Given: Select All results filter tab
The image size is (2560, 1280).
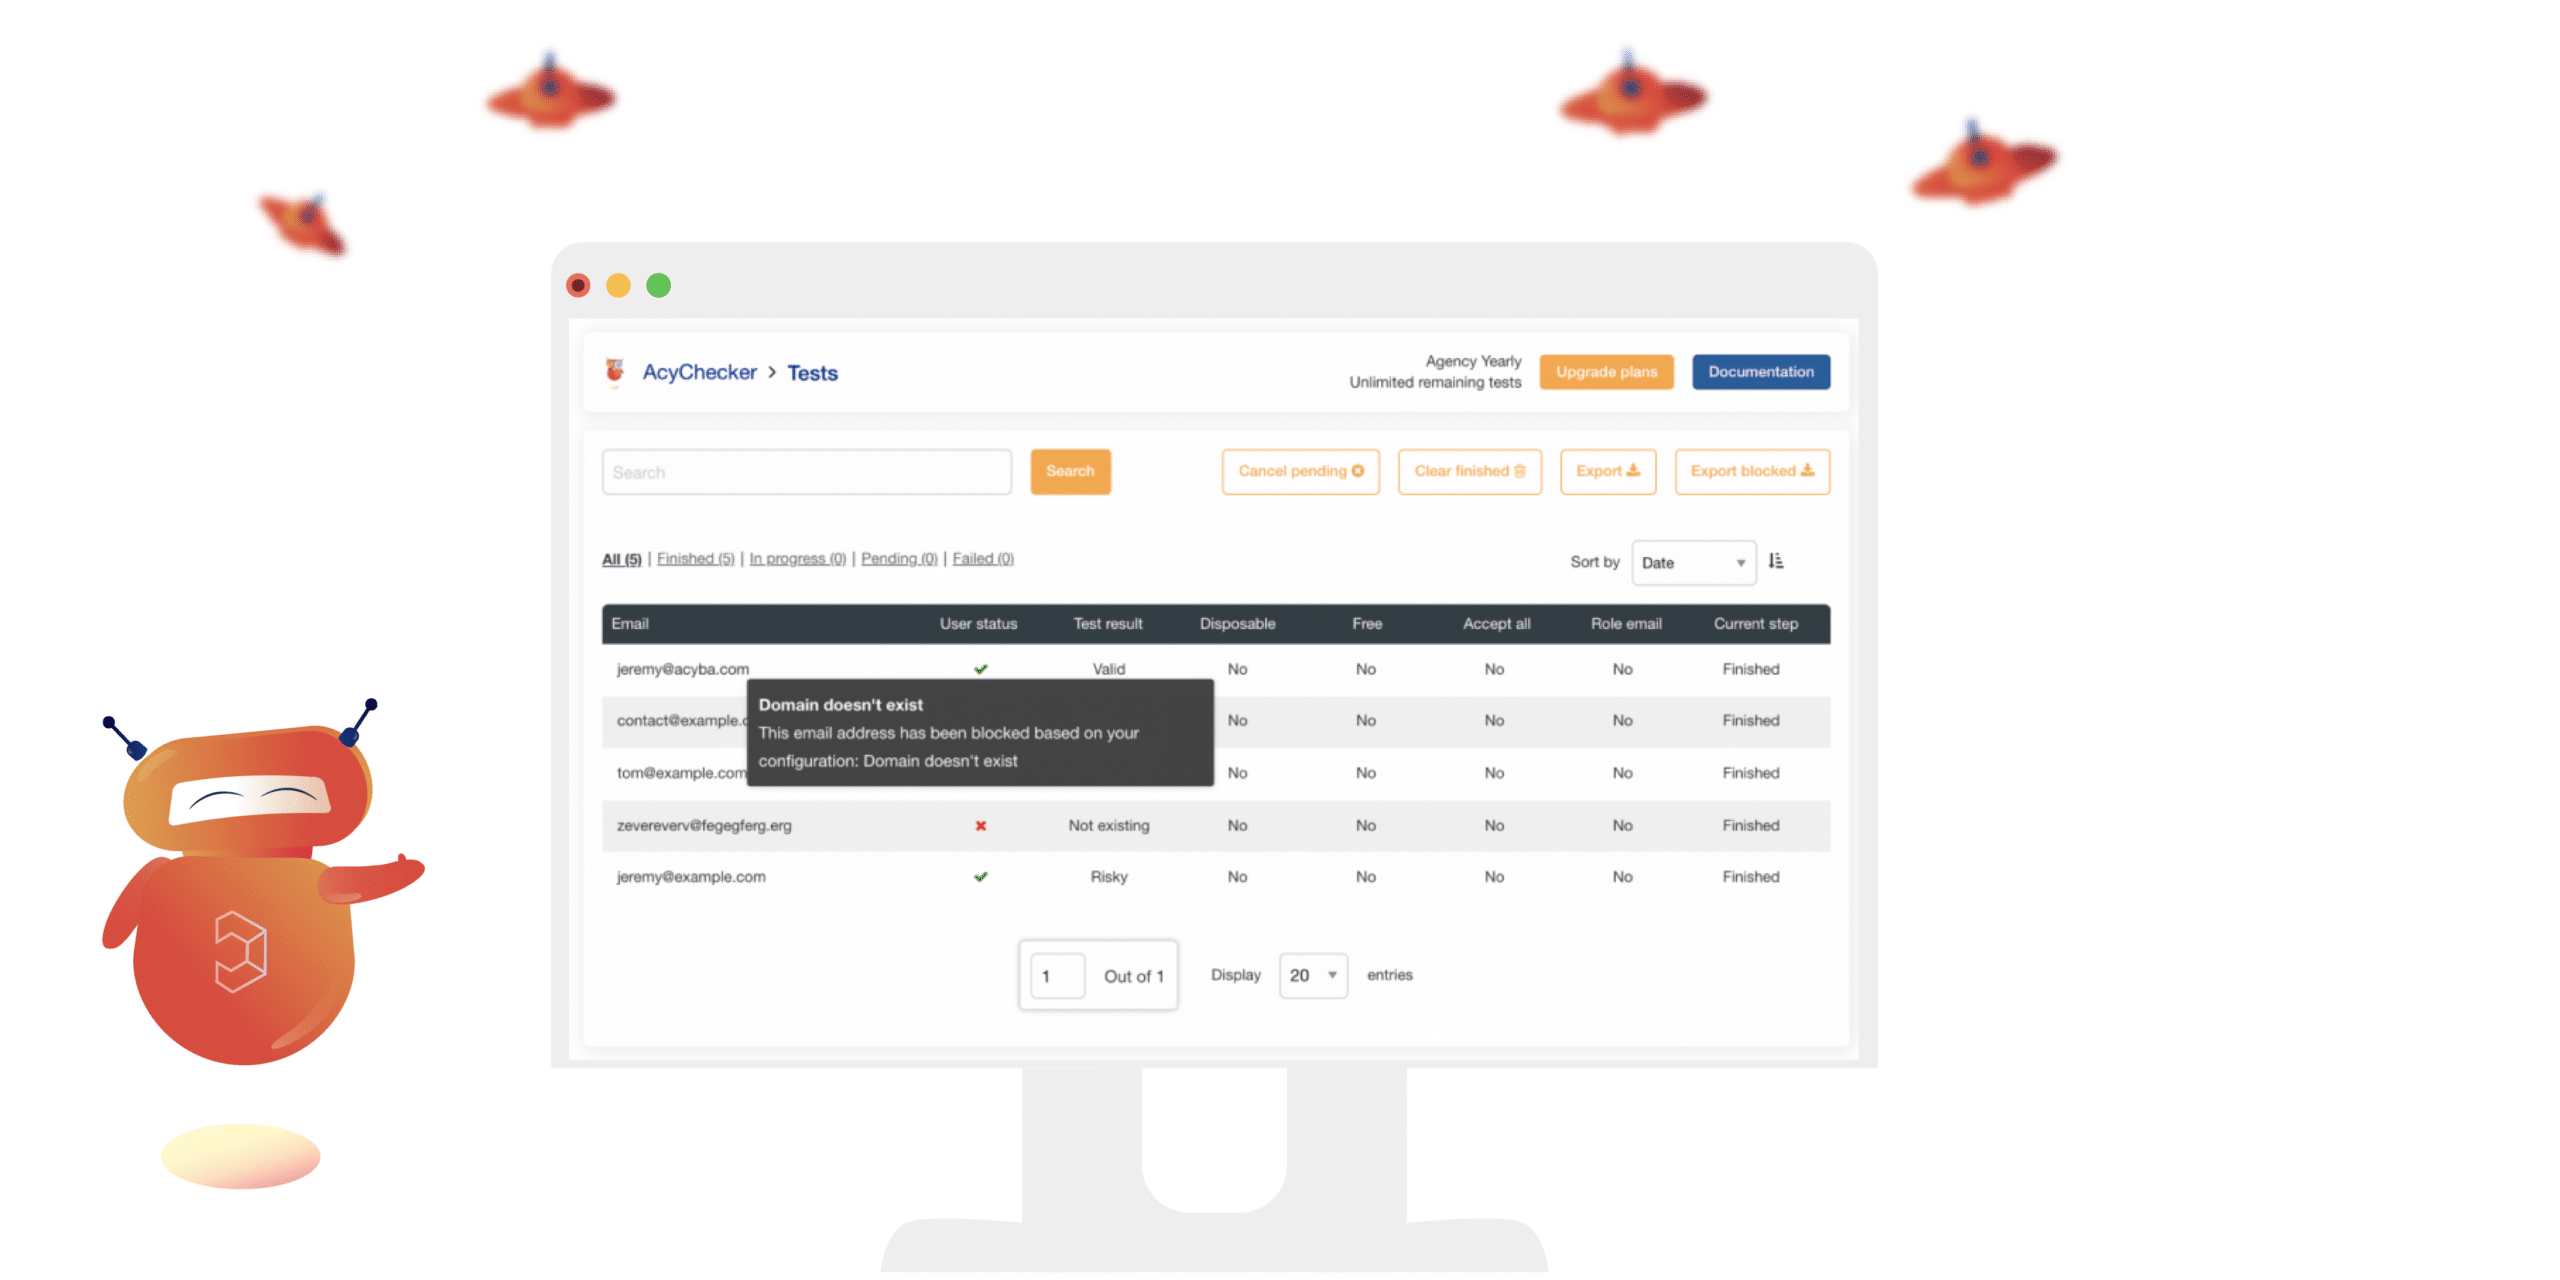Looking at the screenshot, I should coord(620,558).
